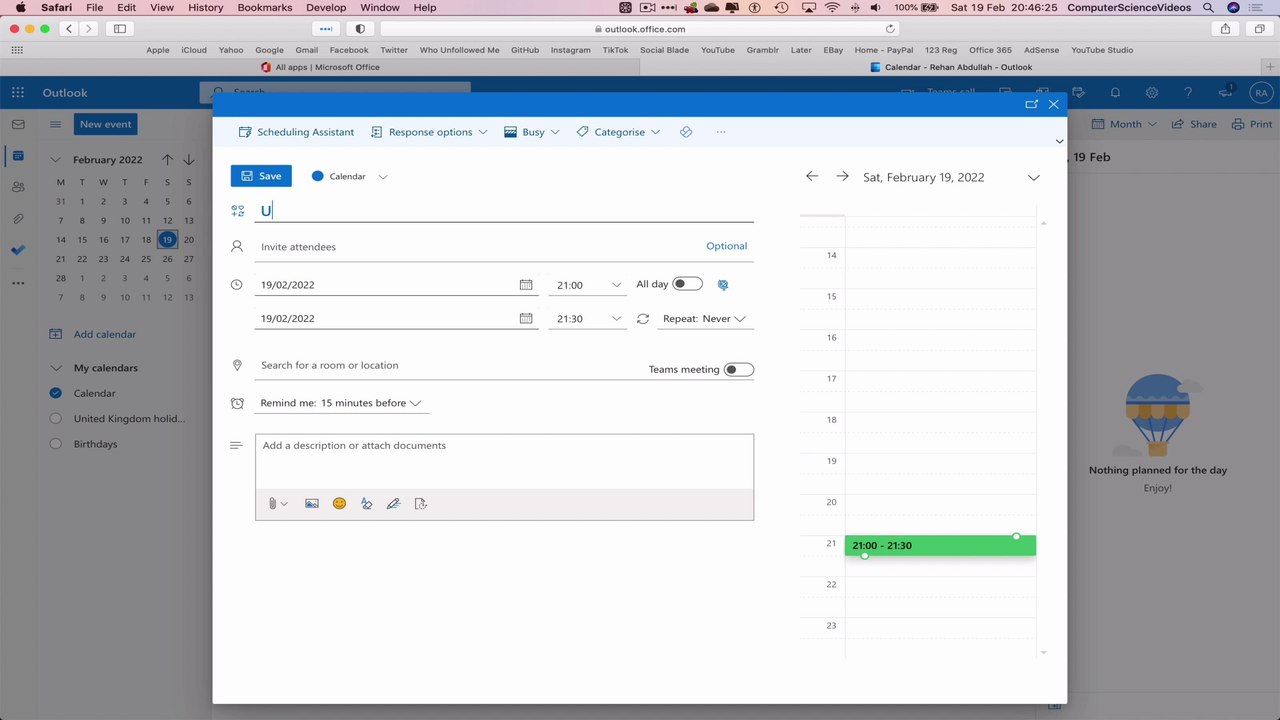Click the New event button
Viewport: 1280px width, 720px height.
tap(106, 124)
